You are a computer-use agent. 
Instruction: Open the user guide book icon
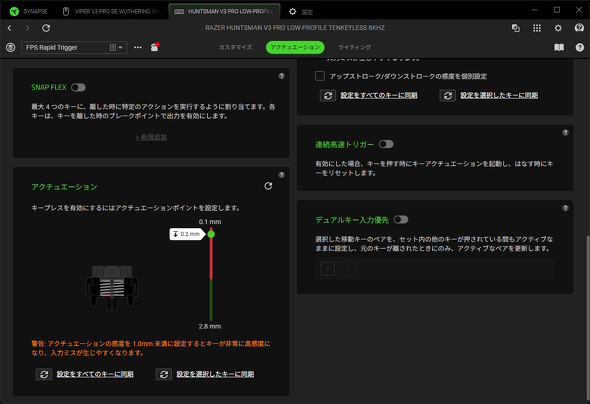pyautogui.click(x=559, y=47)
